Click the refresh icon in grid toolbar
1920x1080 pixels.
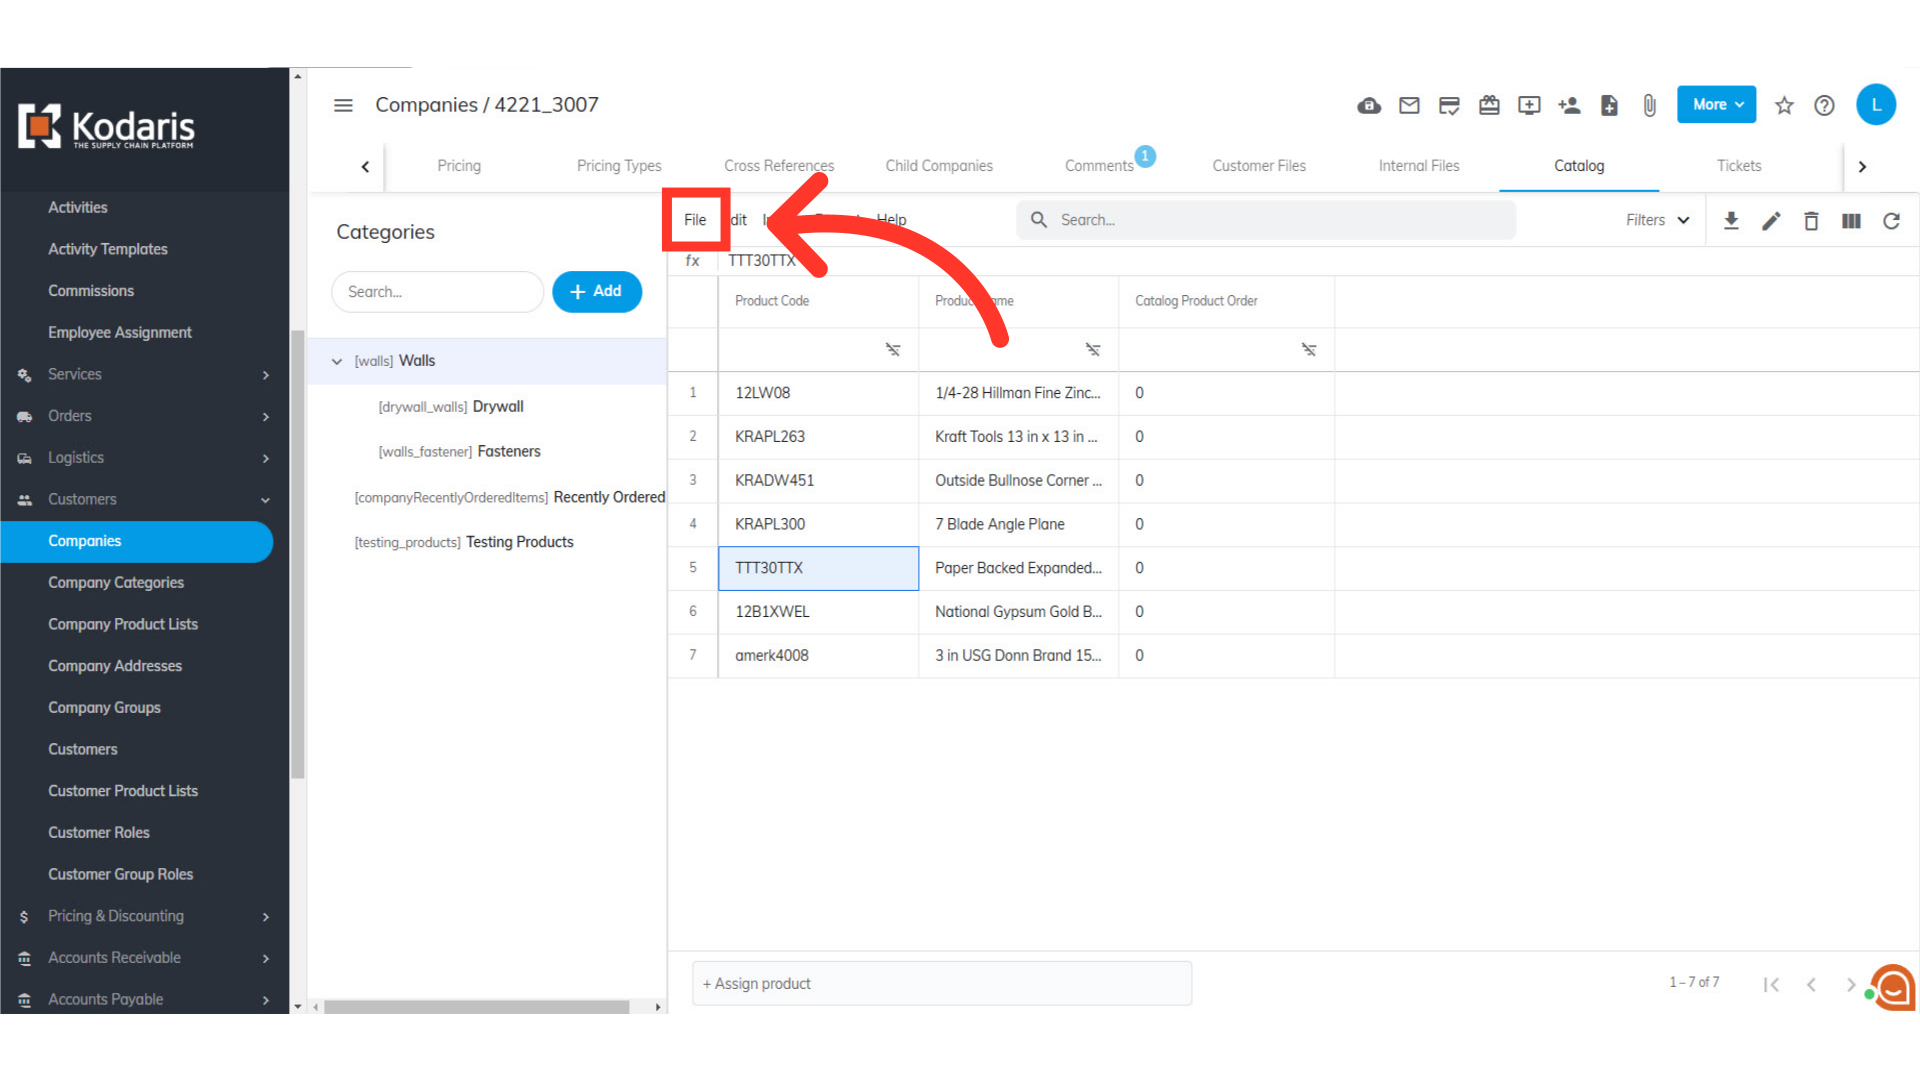coord(1891,221)
